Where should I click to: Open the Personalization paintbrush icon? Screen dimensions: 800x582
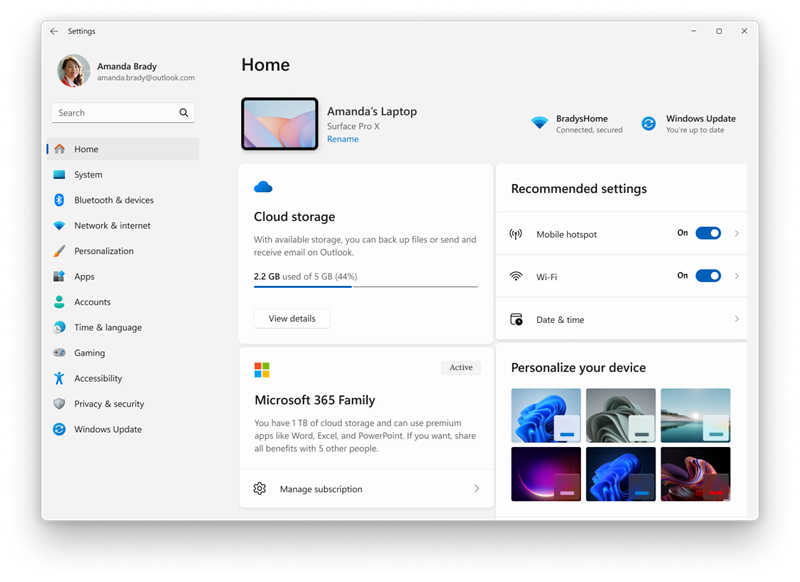pyautogui.click(x=59, y=251)
